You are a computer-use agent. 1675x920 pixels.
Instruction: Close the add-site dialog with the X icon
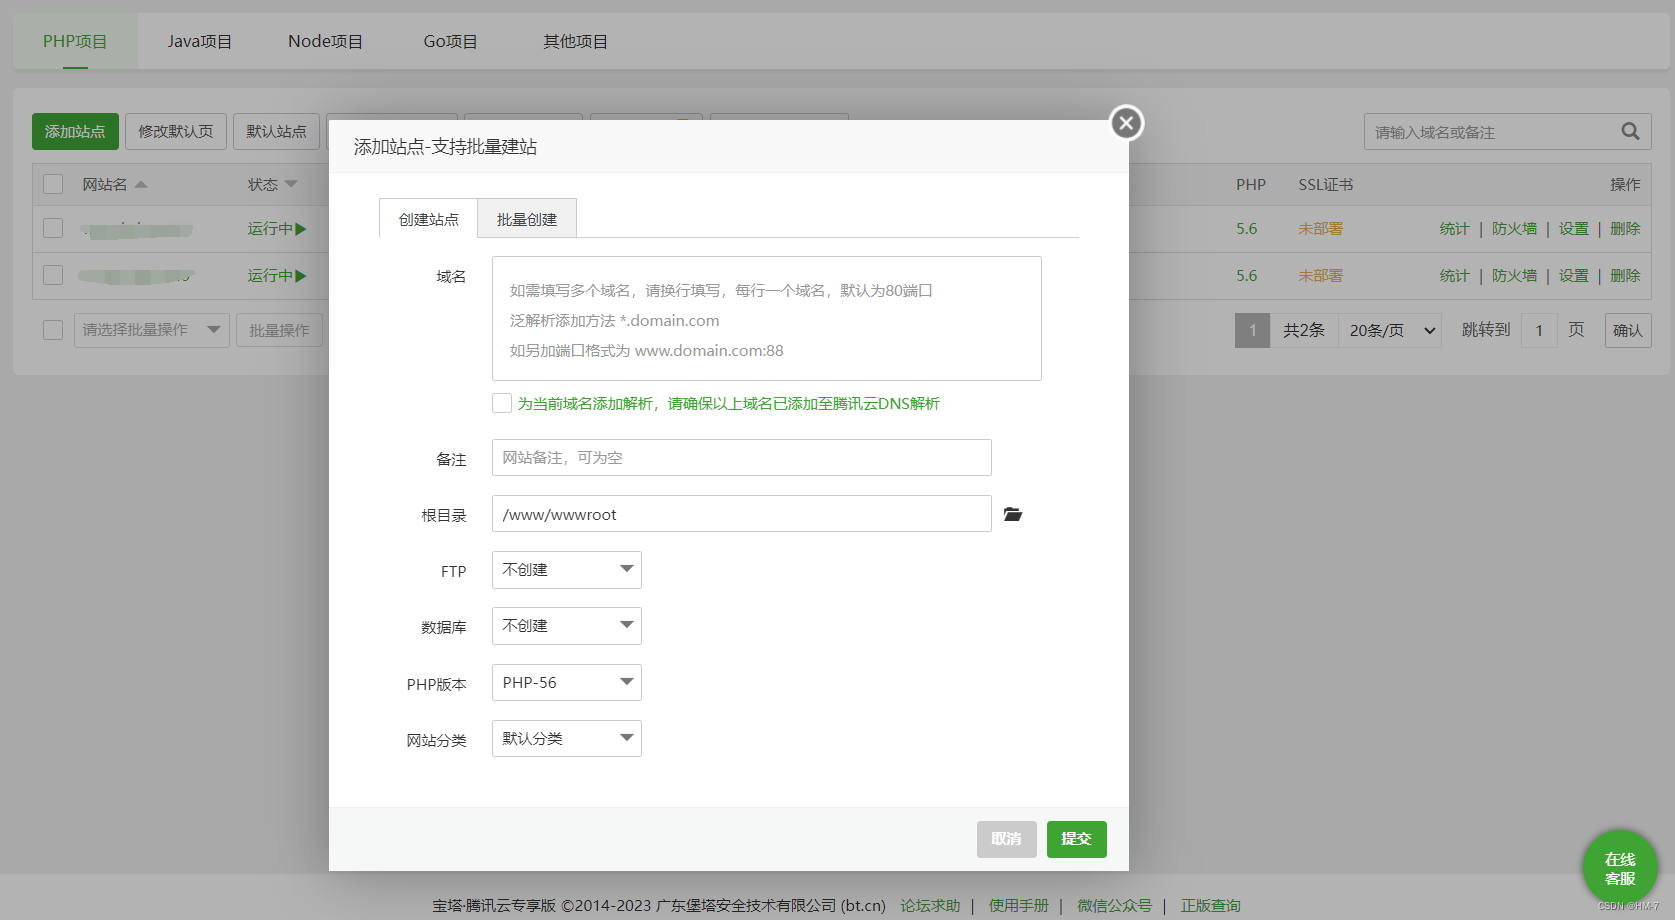pos(1126,123)
